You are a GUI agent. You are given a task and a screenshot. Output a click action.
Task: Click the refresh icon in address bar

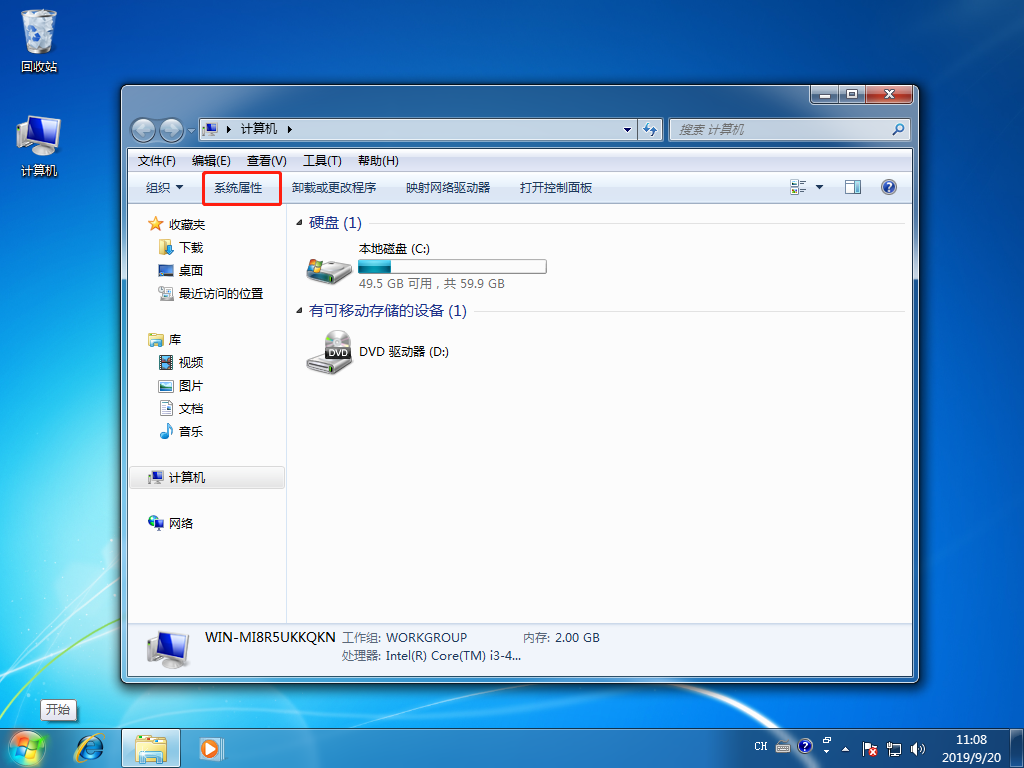pyautogui.click(x=649, y=129)
